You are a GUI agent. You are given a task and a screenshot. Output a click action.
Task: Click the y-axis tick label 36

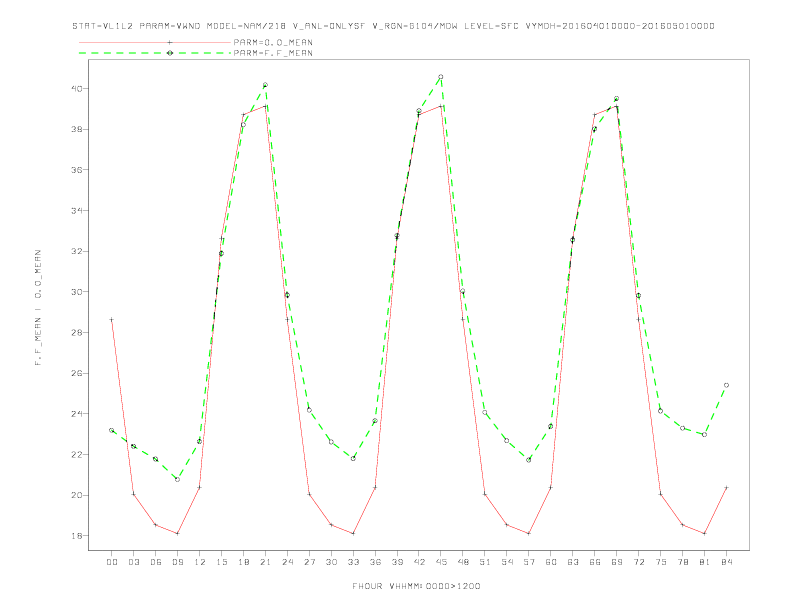coord(77,170)
